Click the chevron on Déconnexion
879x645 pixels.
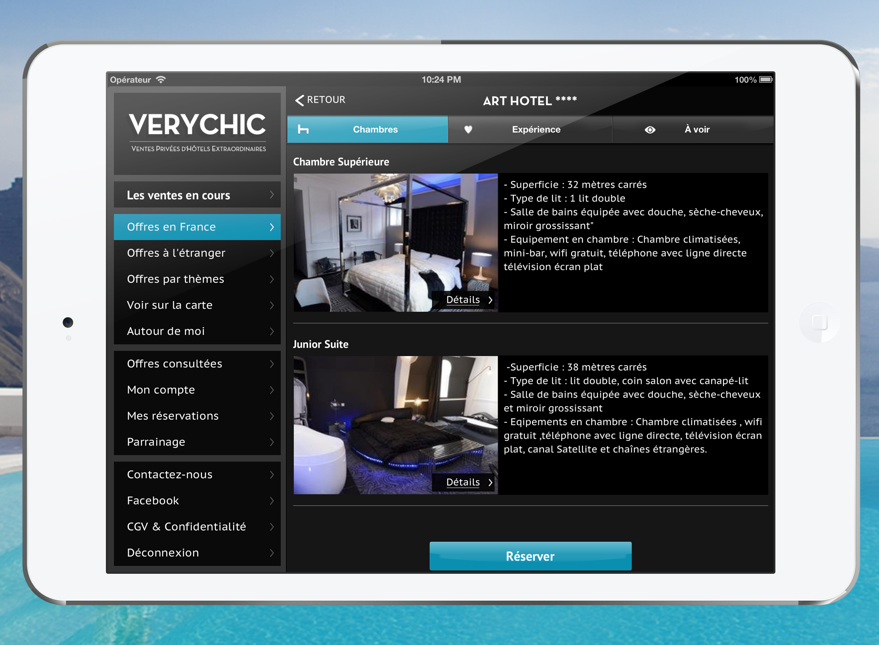[272, 553]
